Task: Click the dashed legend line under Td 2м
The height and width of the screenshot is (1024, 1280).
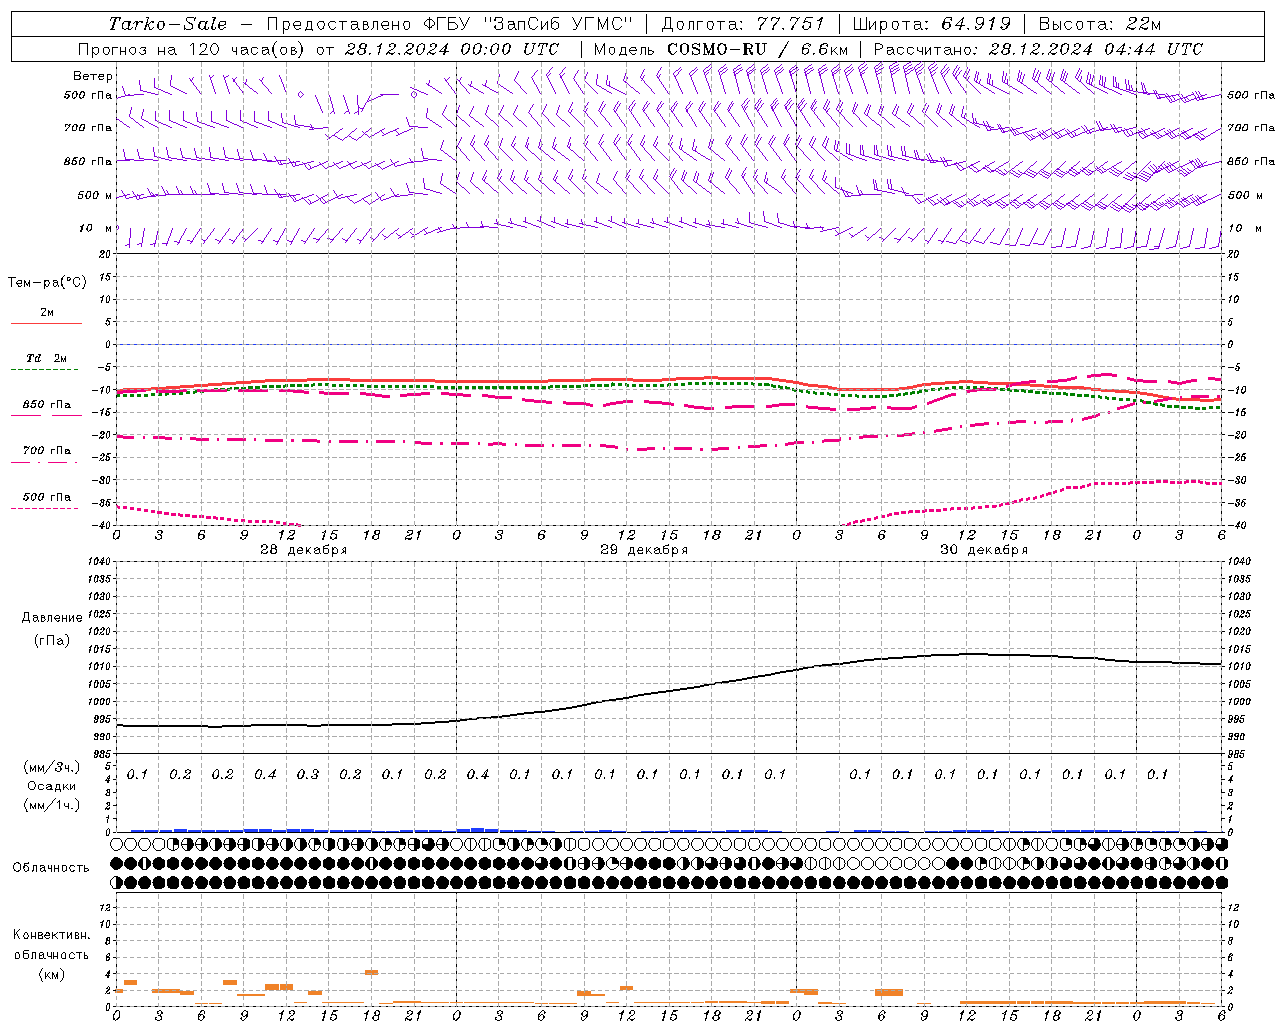Action: [44, 370]
